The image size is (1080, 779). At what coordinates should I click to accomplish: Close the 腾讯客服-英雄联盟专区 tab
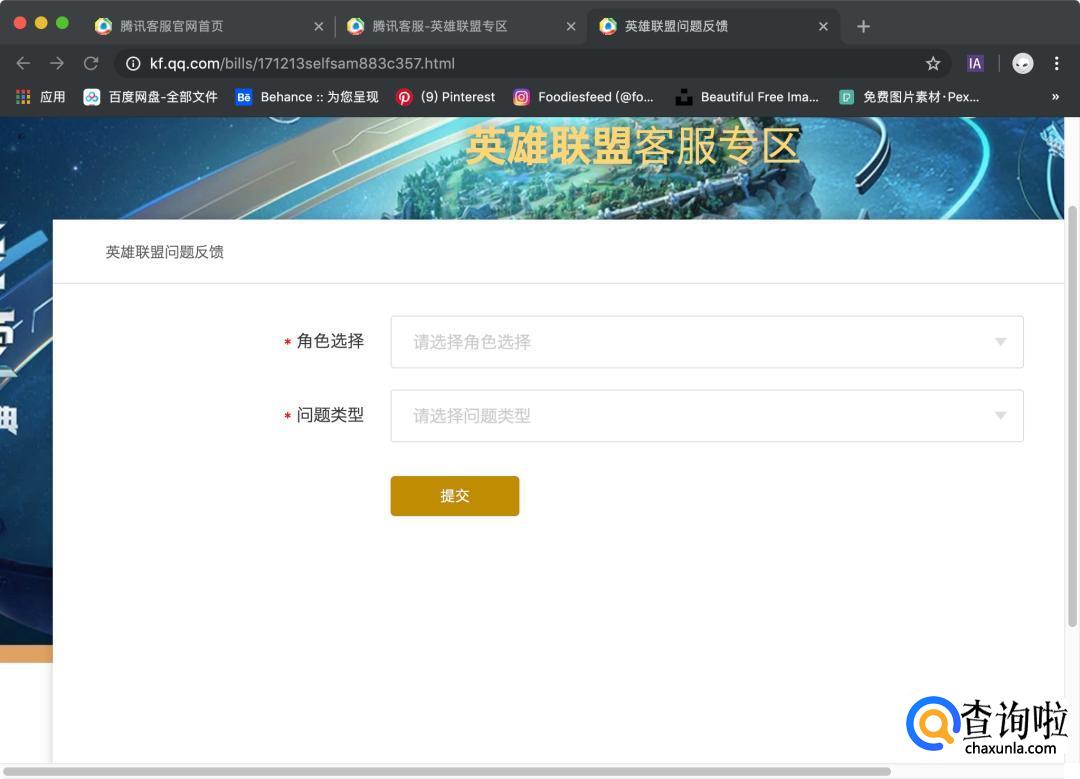point(571,26)
